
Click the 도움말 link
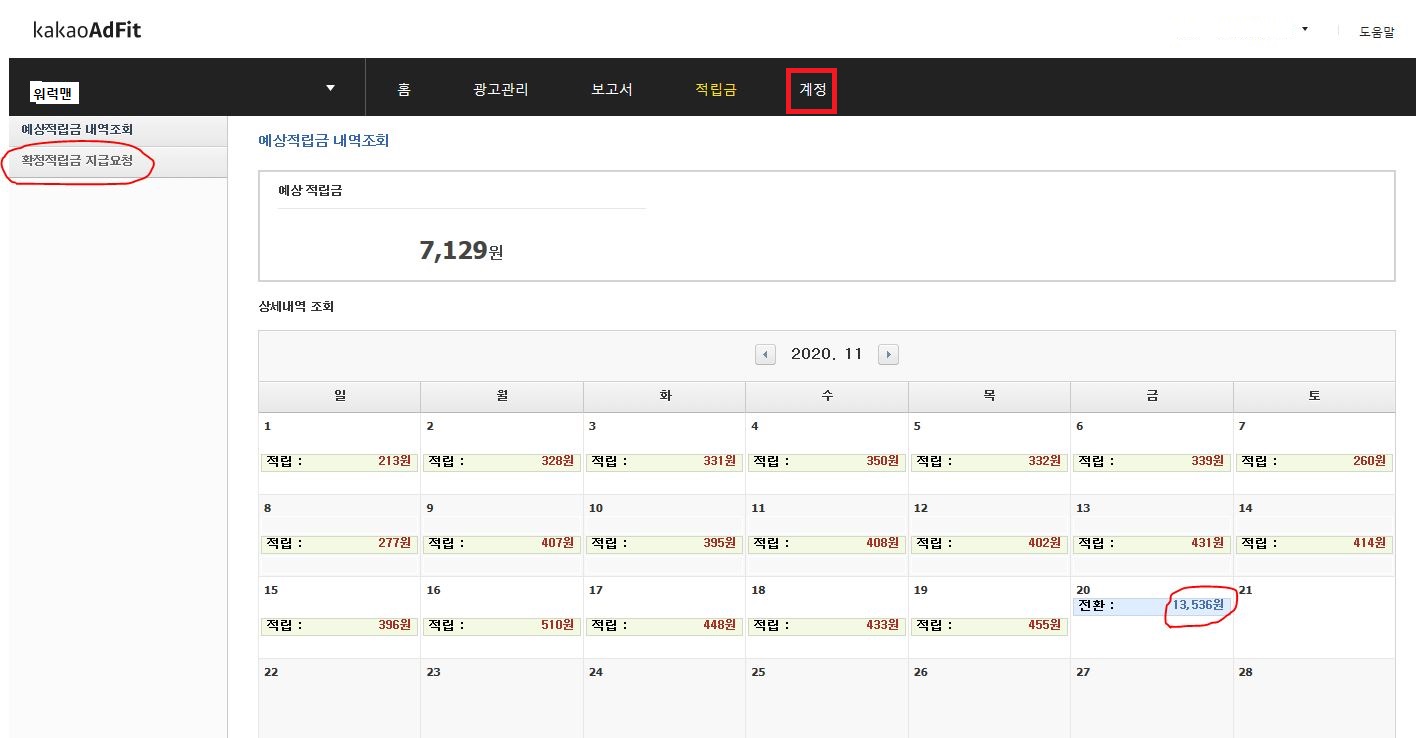[x=1376, y=32]
